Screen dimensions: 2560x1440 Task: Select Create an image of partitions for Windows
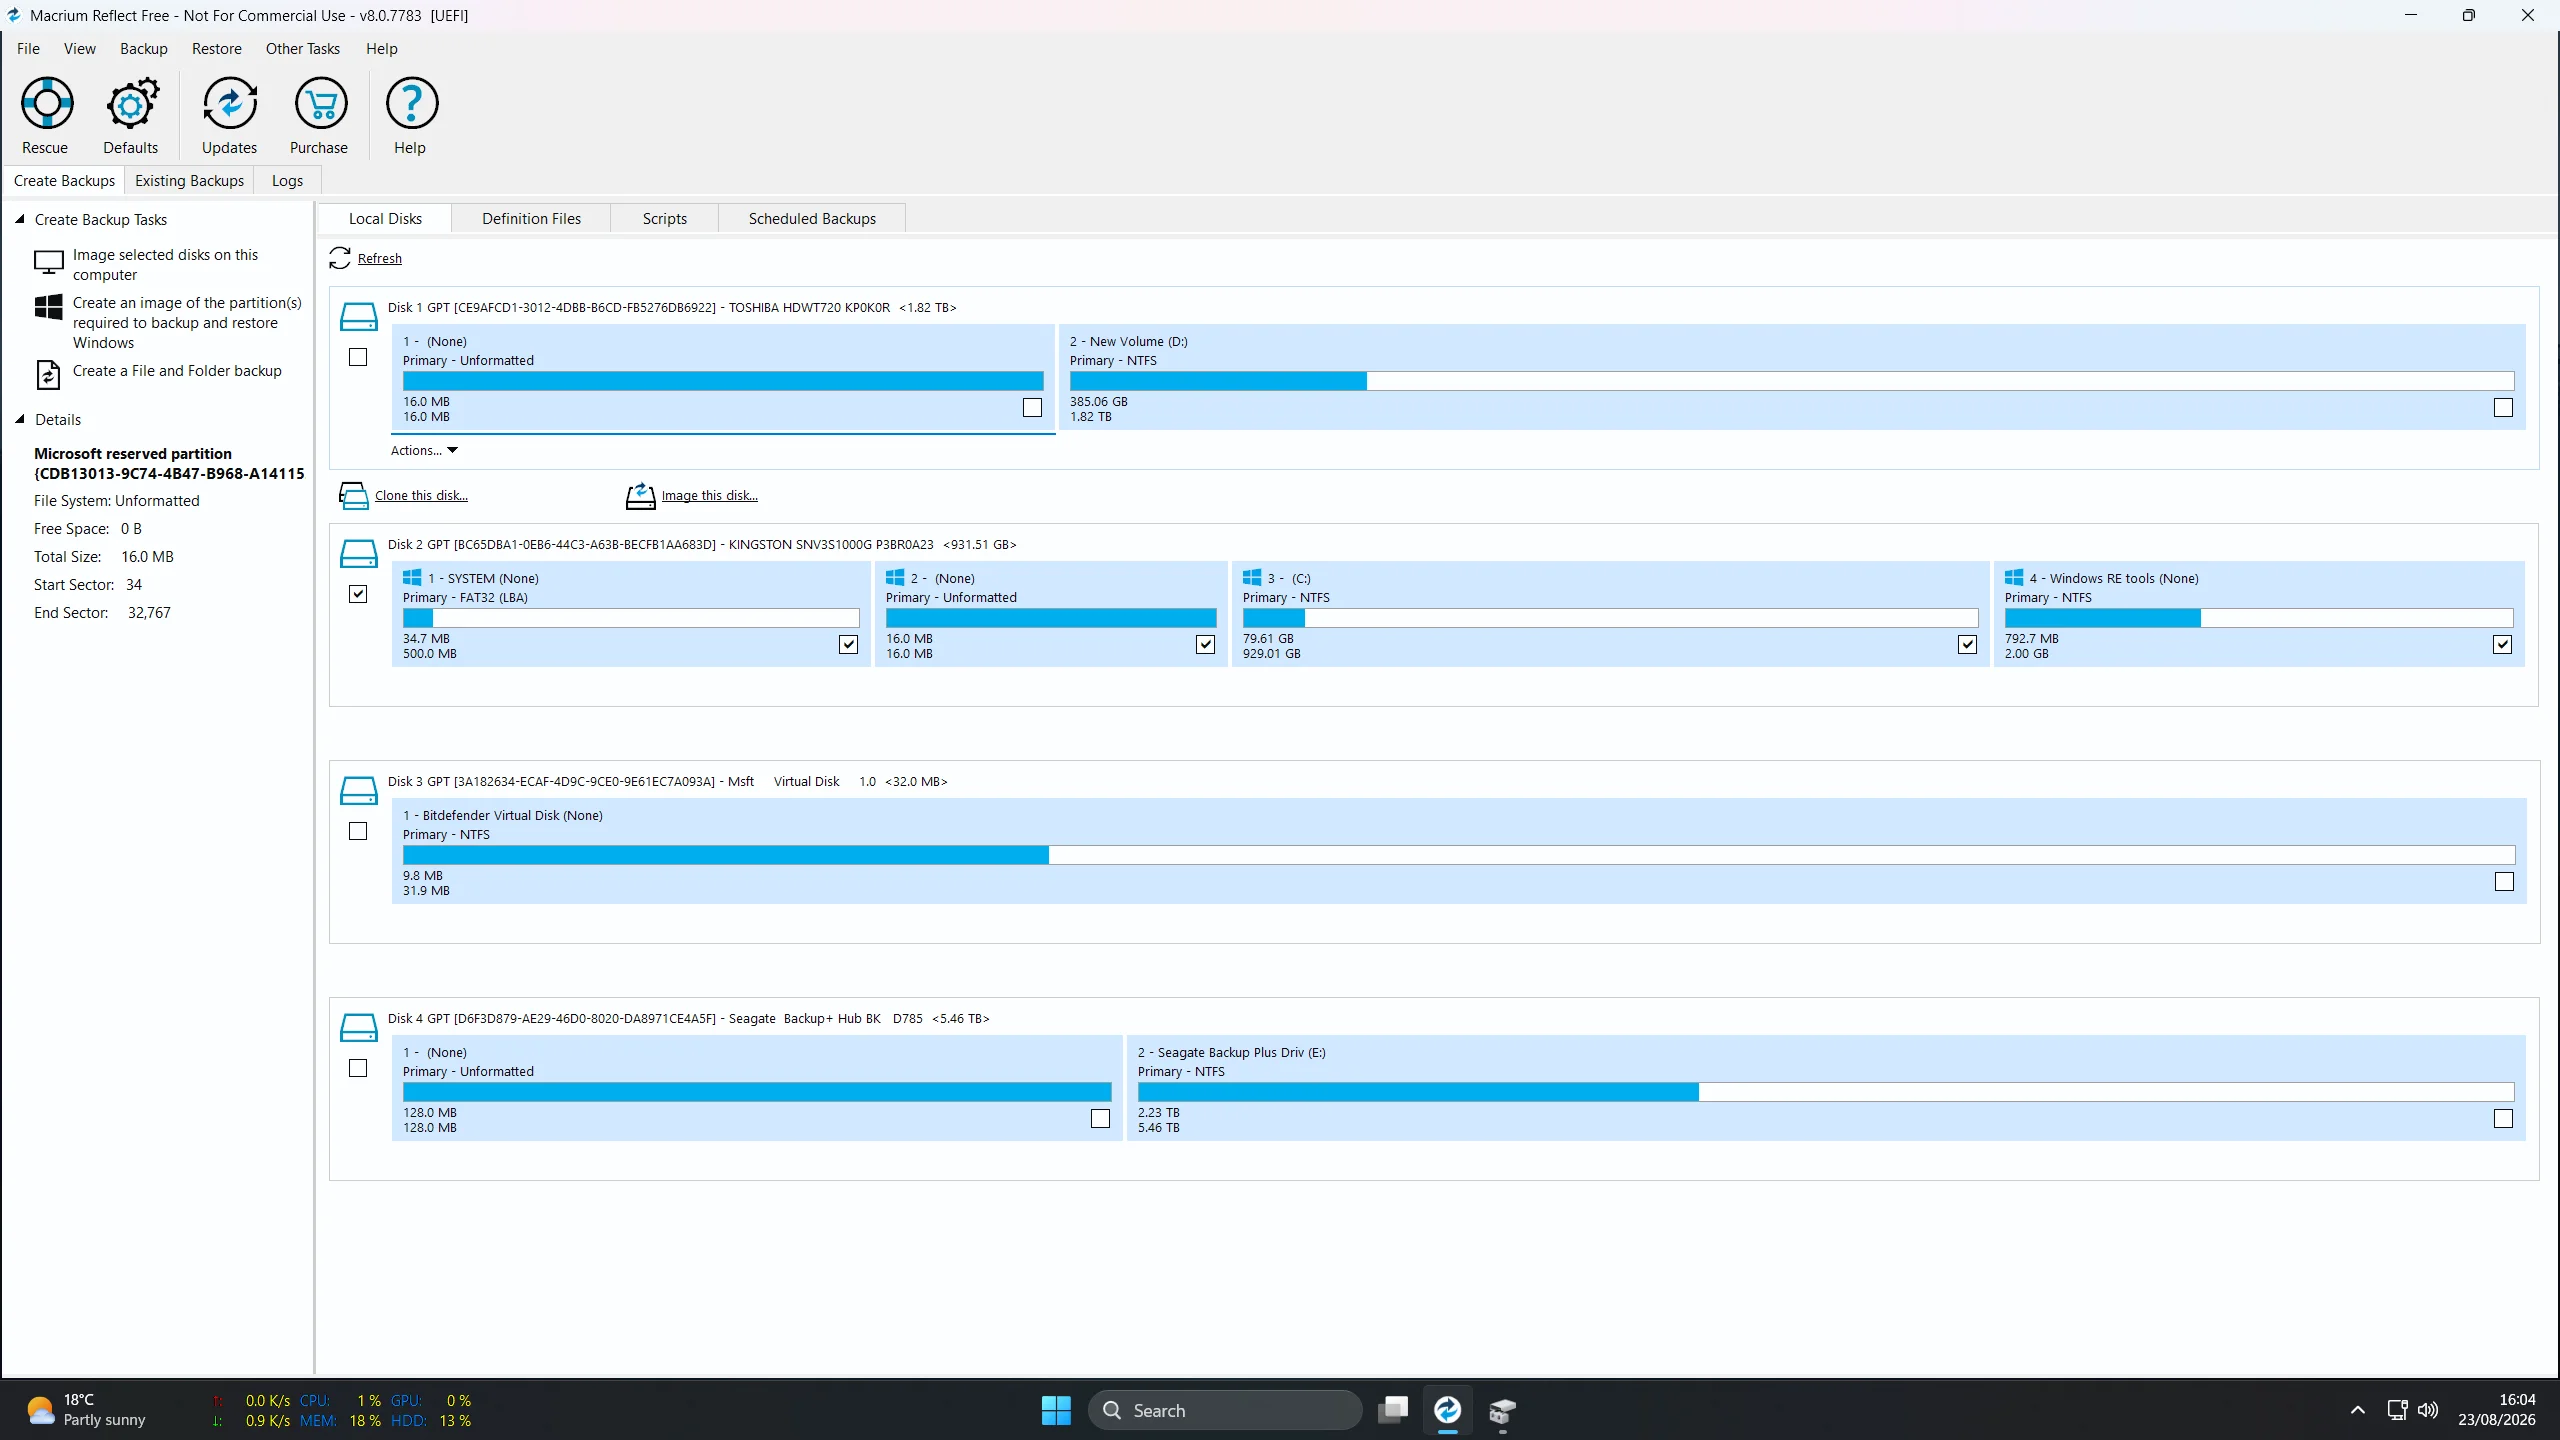pyautogui.click(x=187, y=322)
